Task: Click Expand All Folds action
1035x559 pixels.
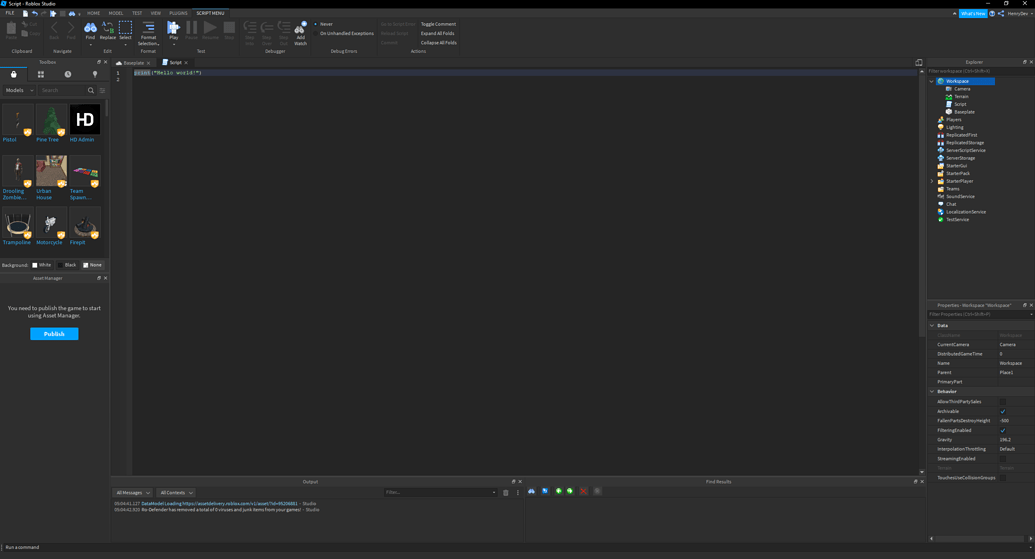Action: pos(438,33)
